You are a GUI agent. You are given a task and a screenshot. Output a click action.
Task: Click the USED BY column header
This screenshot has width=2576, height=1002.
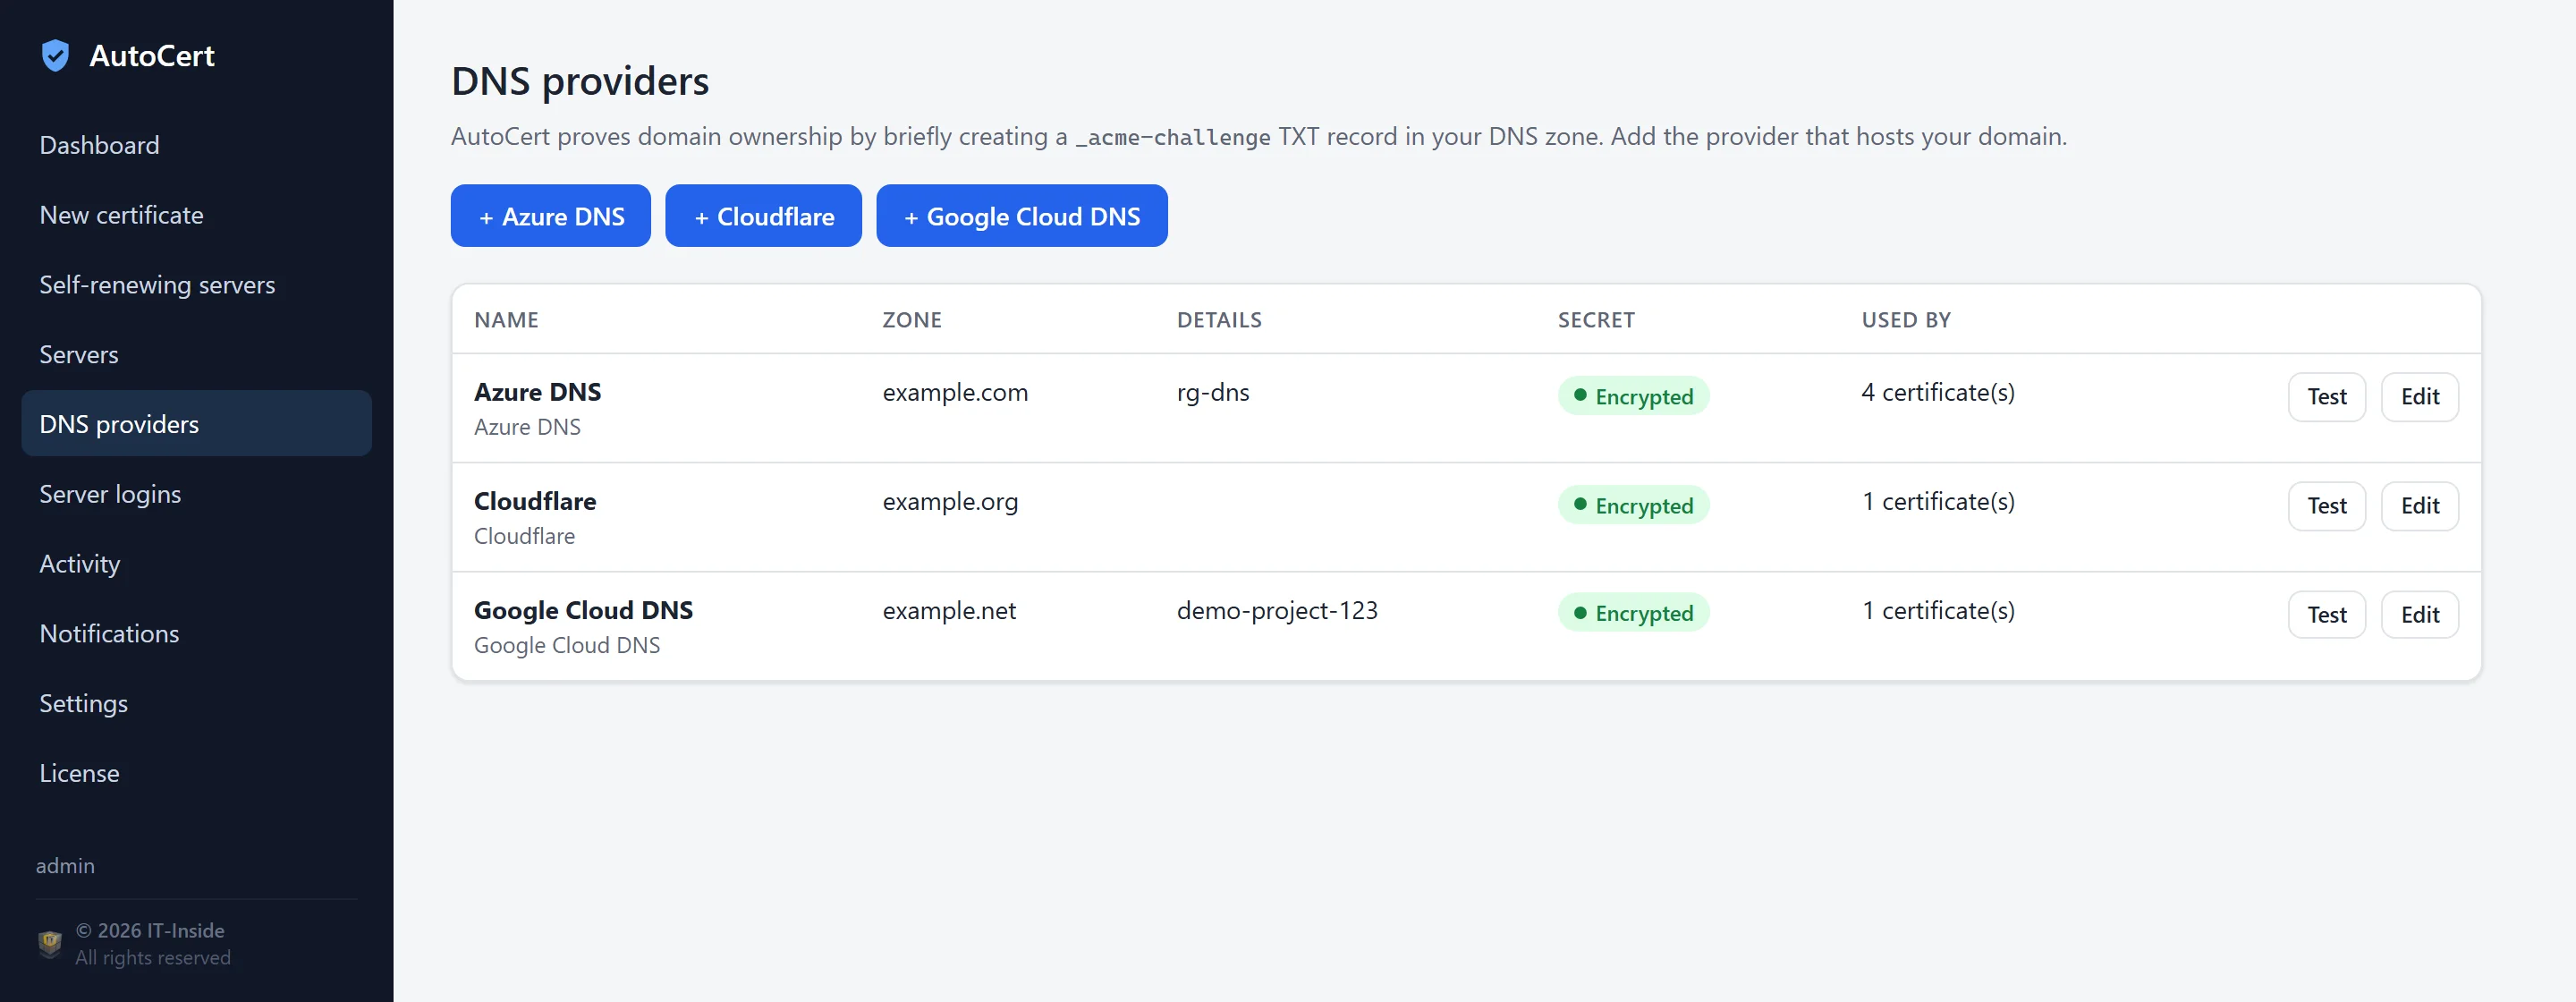(1906, 320)
